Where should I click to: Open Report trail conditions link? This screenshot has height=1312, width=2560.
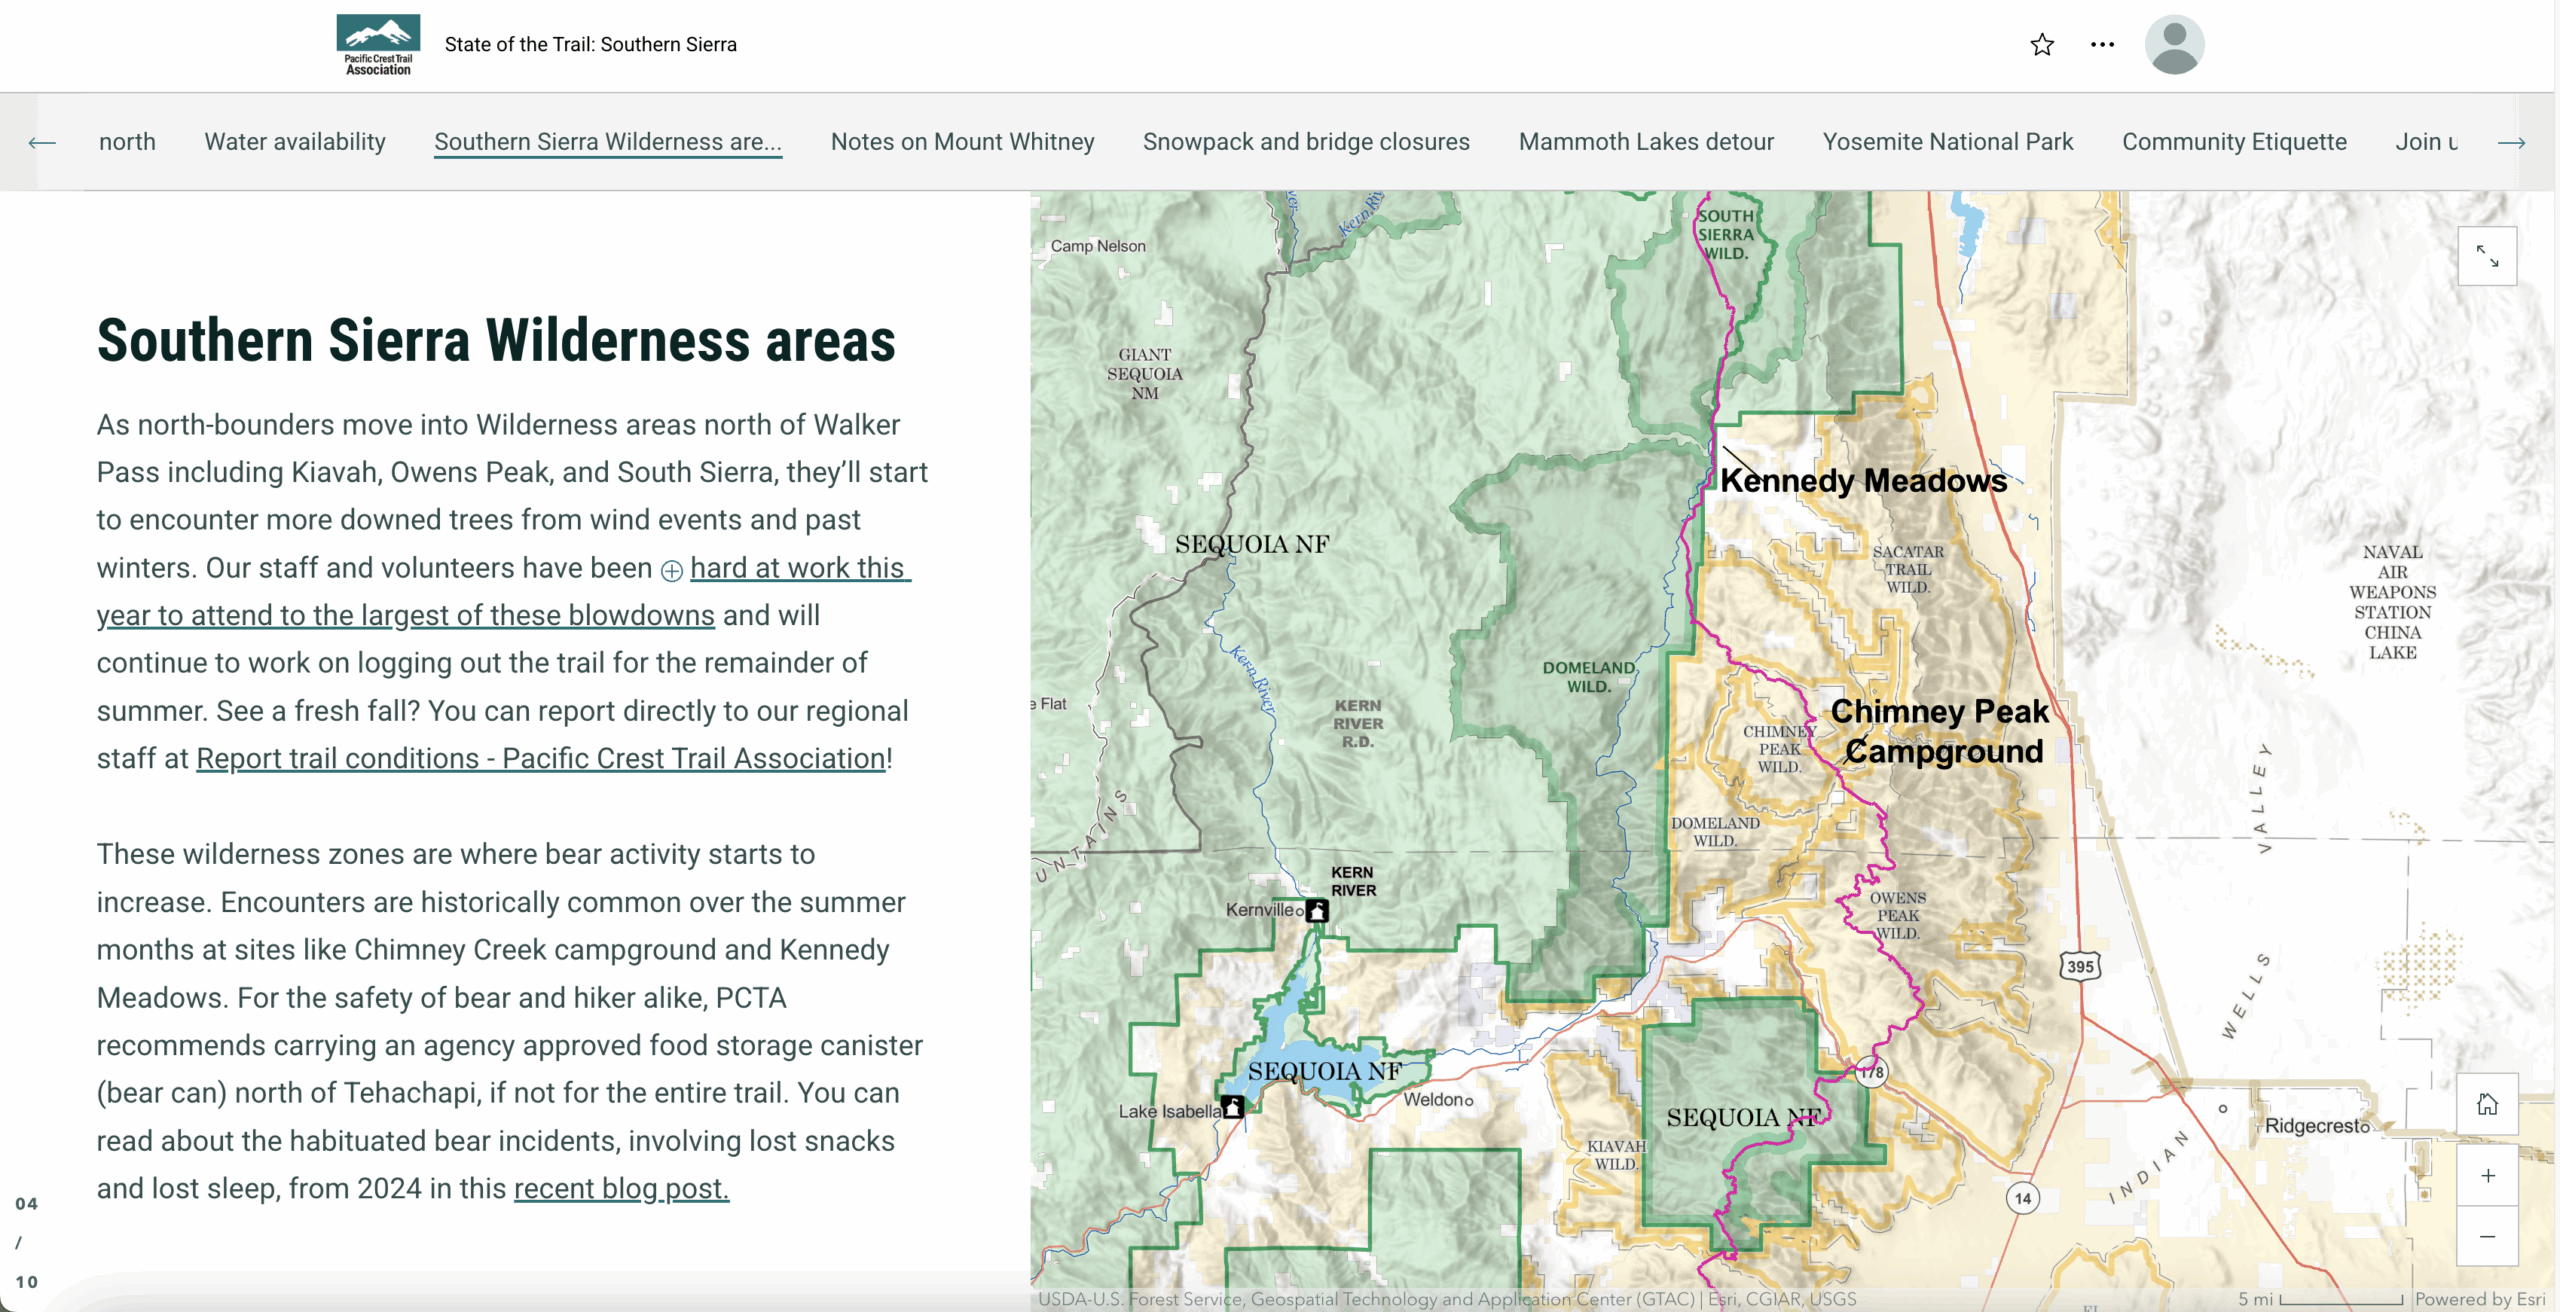click(x=541, y=758)
